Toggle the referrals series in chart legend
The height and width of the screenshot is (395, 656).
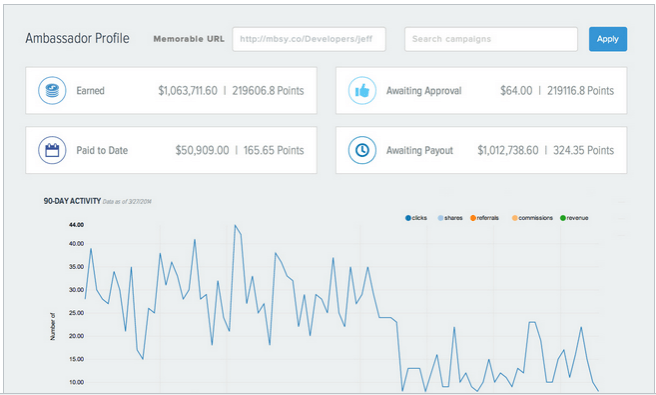484,218
